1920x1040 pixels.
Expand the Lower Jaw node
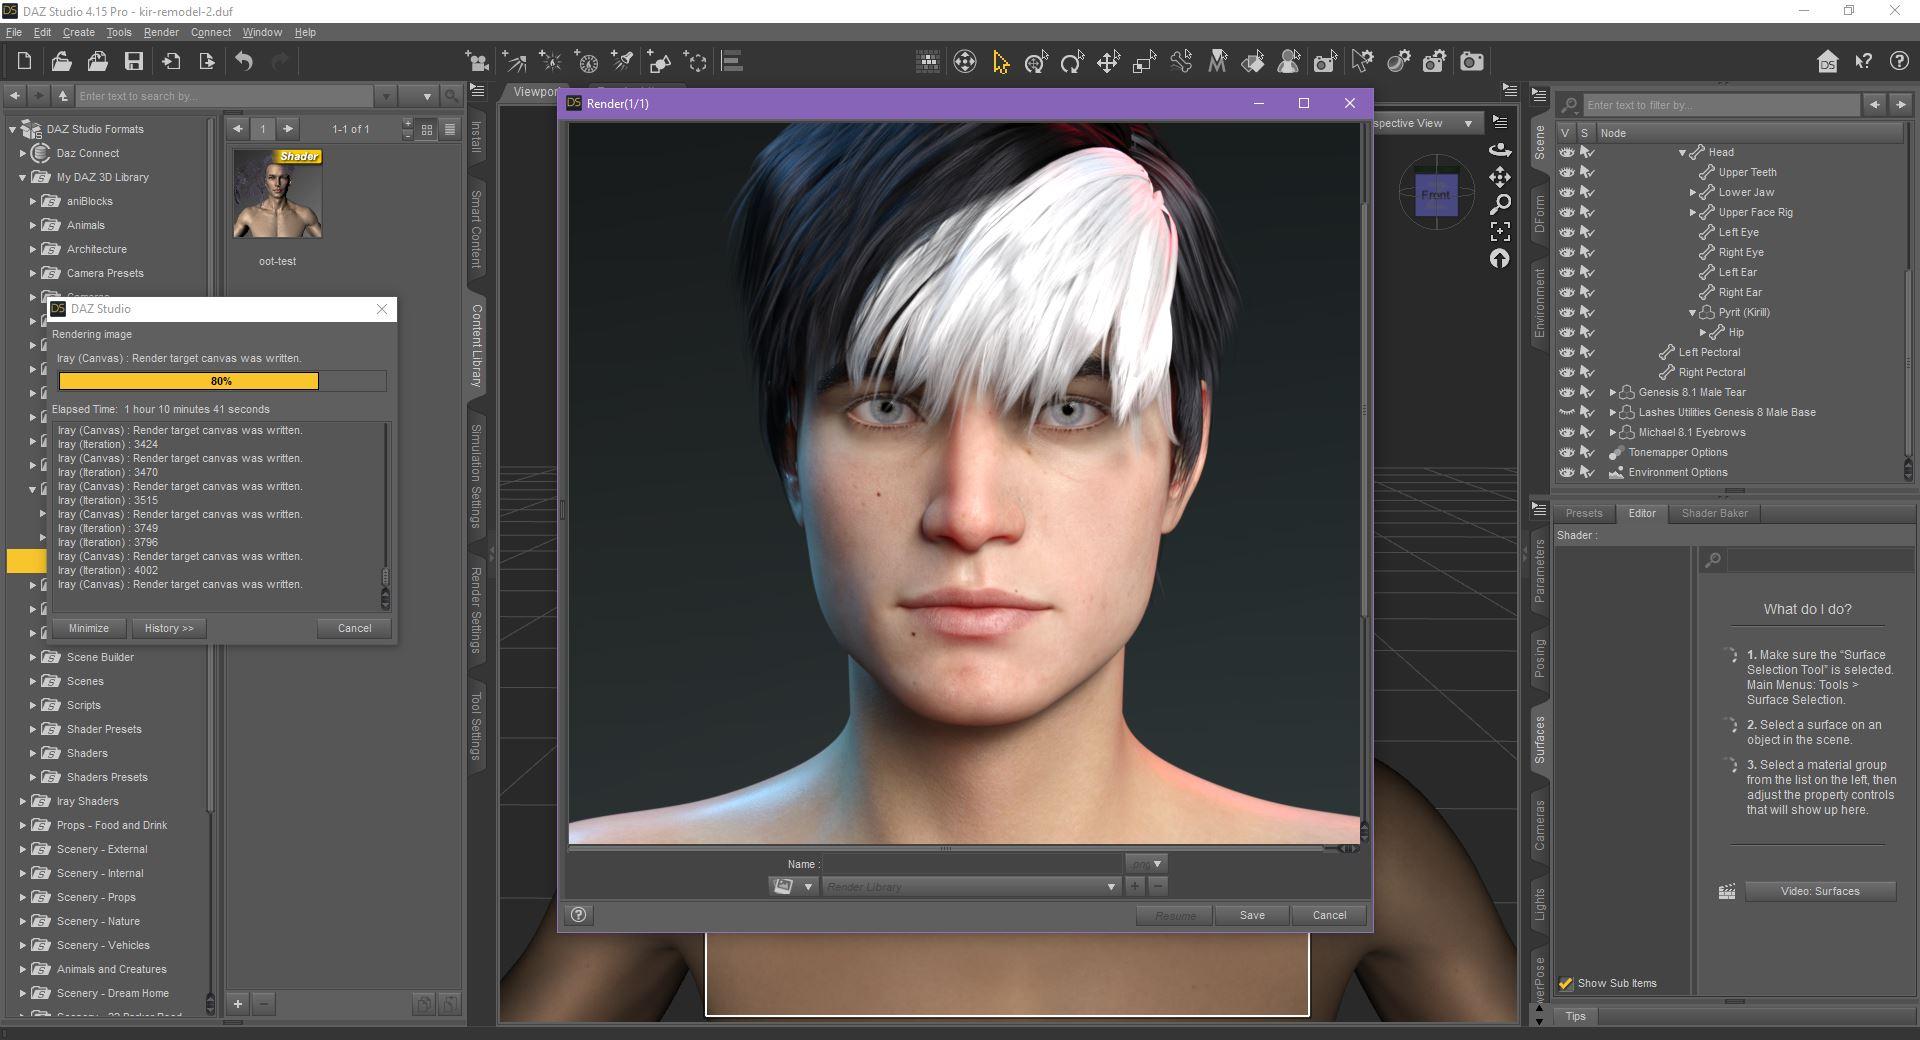[x=1693, y=192]
